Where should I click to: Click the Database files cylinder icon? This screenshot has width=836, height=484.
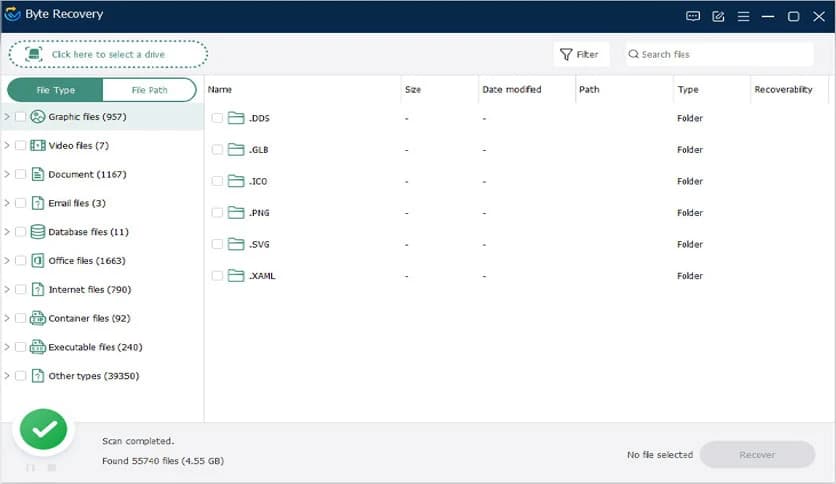point(37,231)
